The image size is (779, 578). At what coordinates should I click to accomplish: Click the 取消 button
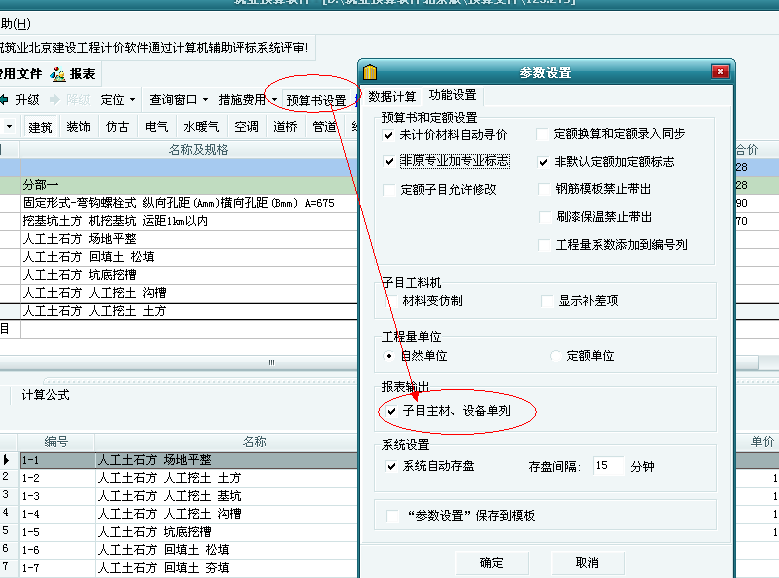587,563
